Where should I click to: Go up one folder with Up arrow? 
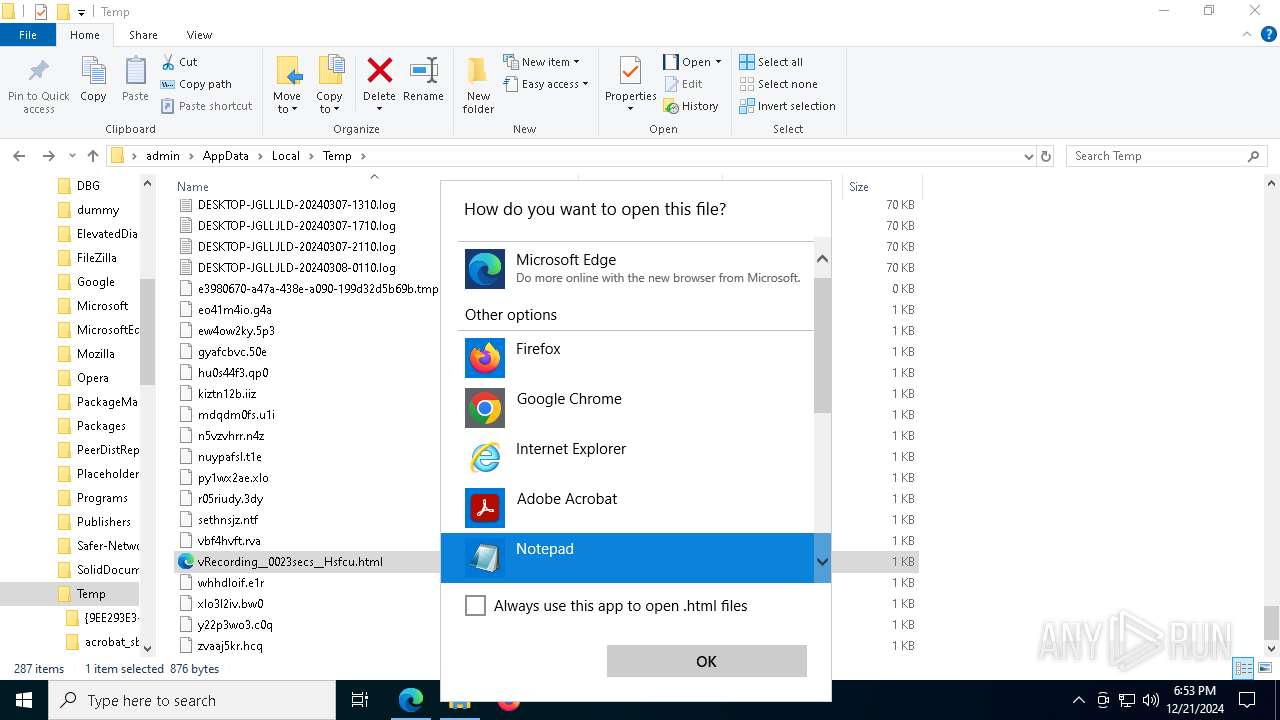[93, 156]
